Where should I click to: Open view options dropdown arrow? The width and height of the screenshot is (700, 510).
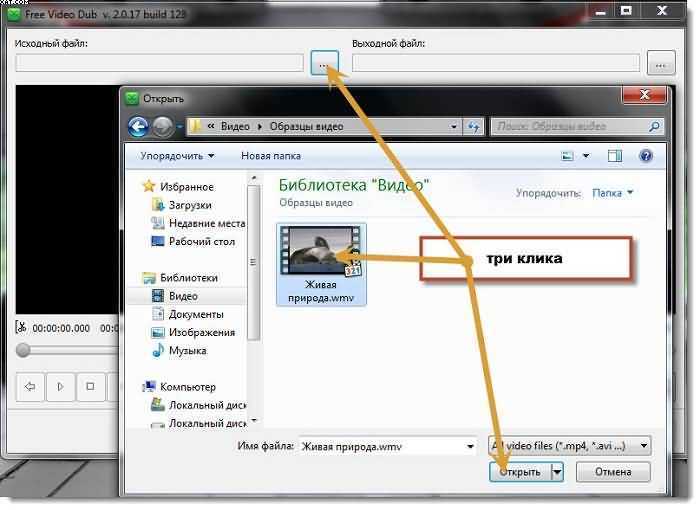pos(586,156)
